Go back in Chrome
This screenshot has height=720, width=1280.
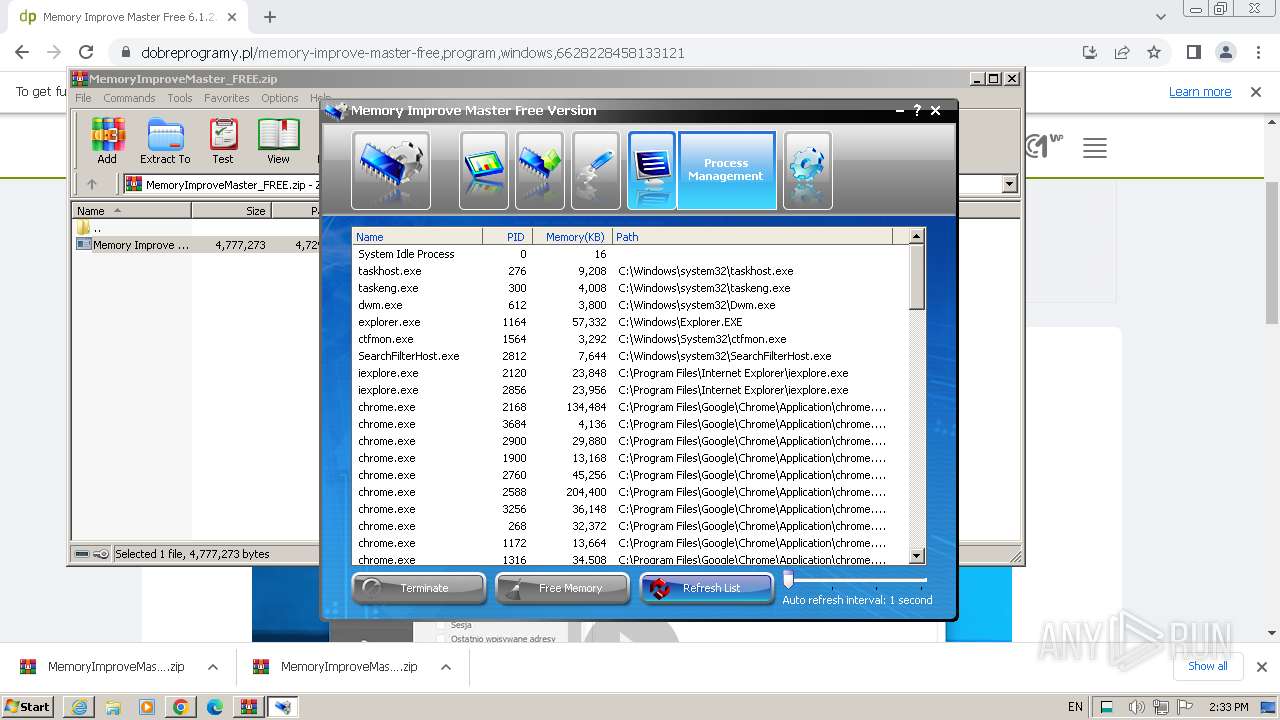(x=22, y=52)
